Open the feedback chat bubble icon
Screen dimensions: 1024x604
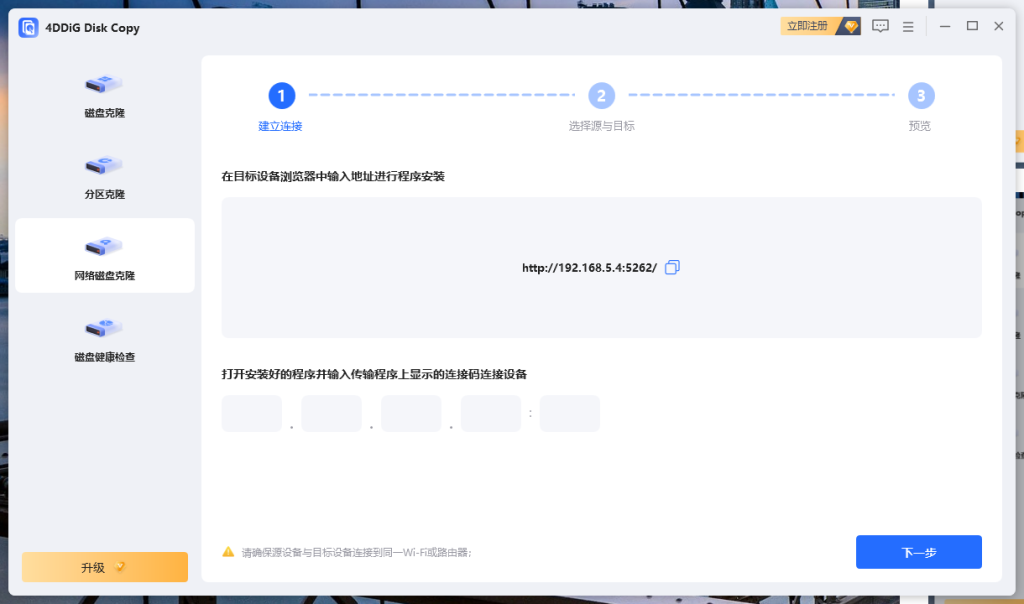pos(880,27)
